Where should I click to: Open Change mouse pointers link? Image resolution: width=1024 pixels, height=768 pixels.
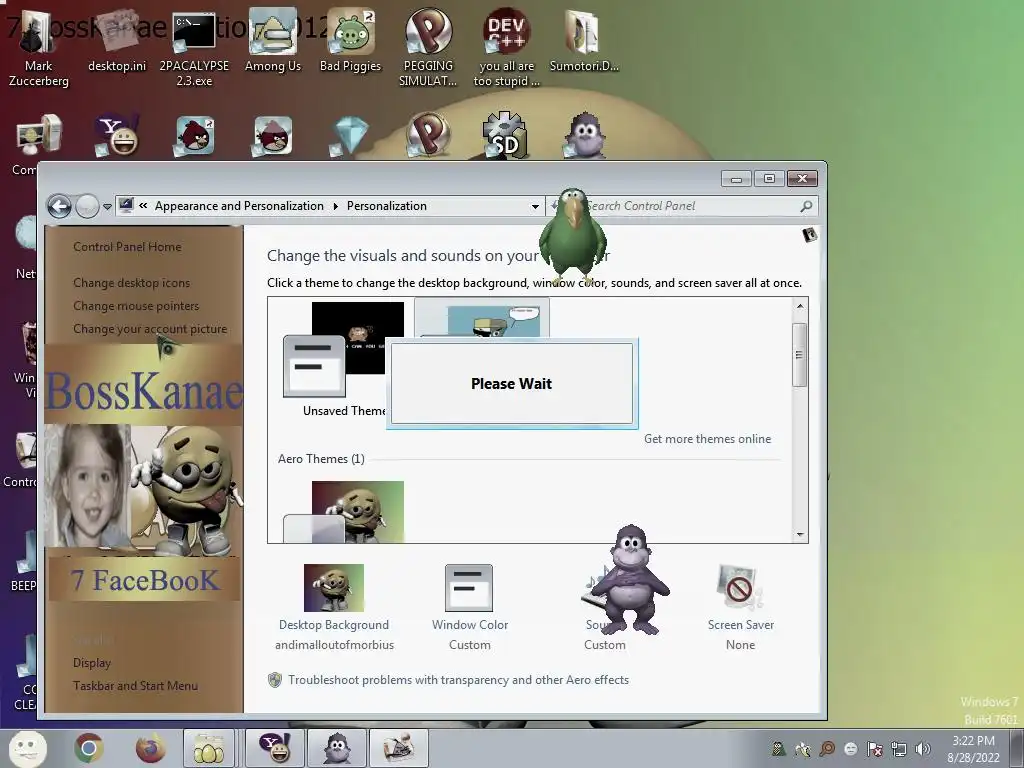point(136,306)
